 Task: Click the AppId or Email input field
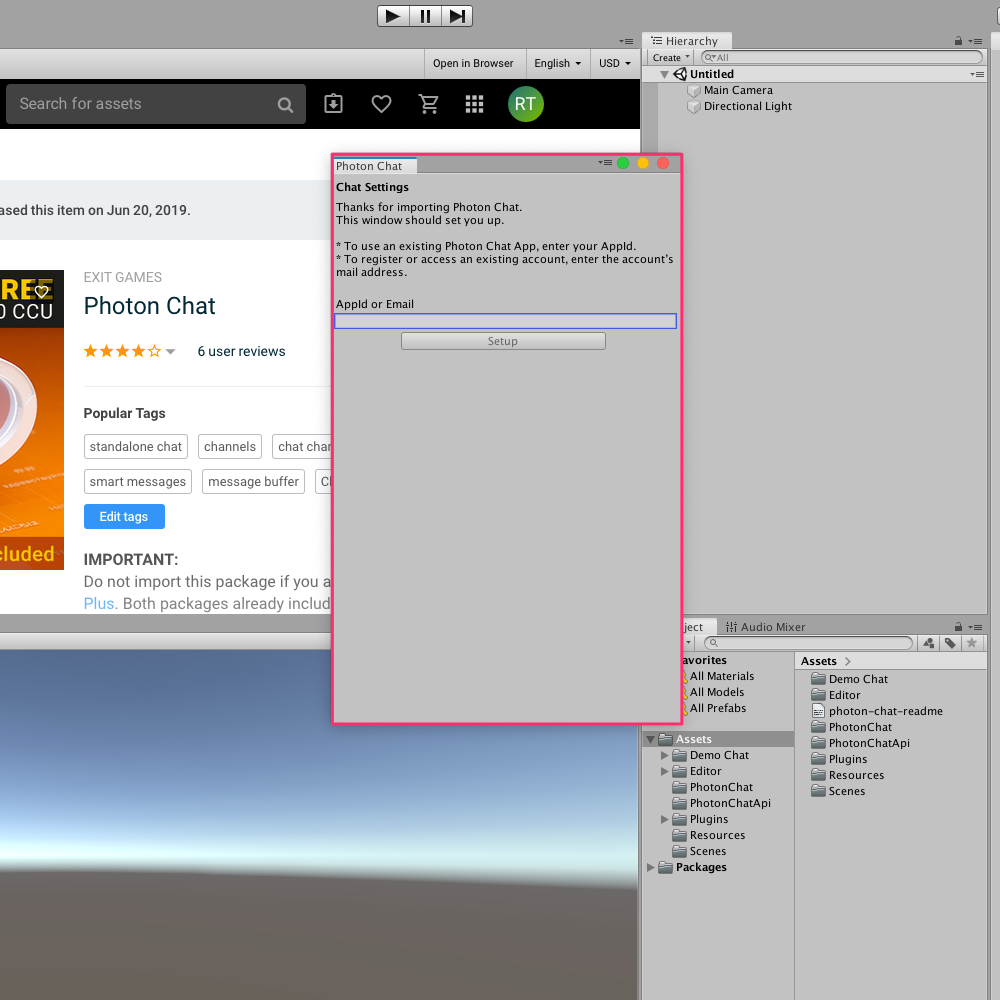(x=505, y=321)
